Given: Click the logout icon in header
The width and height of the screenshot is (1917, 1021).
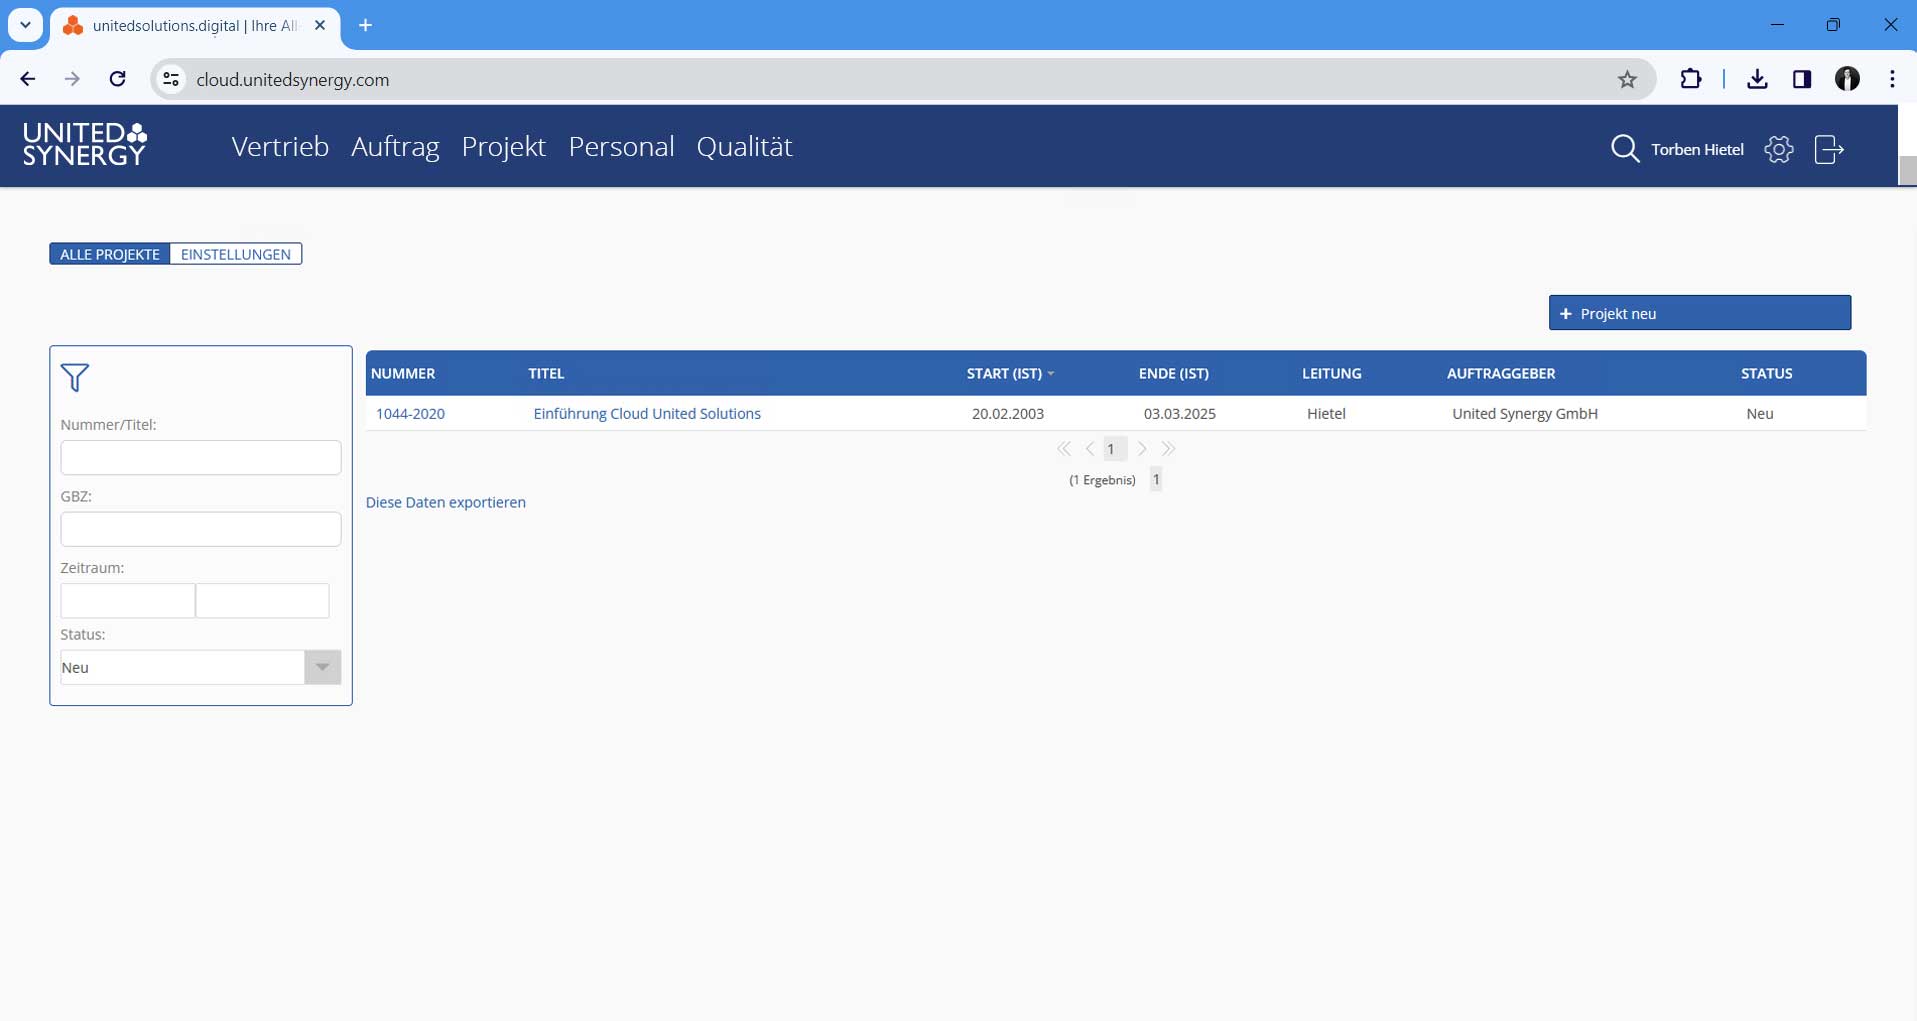Looking at the screenshot, I should (1828, 149).
